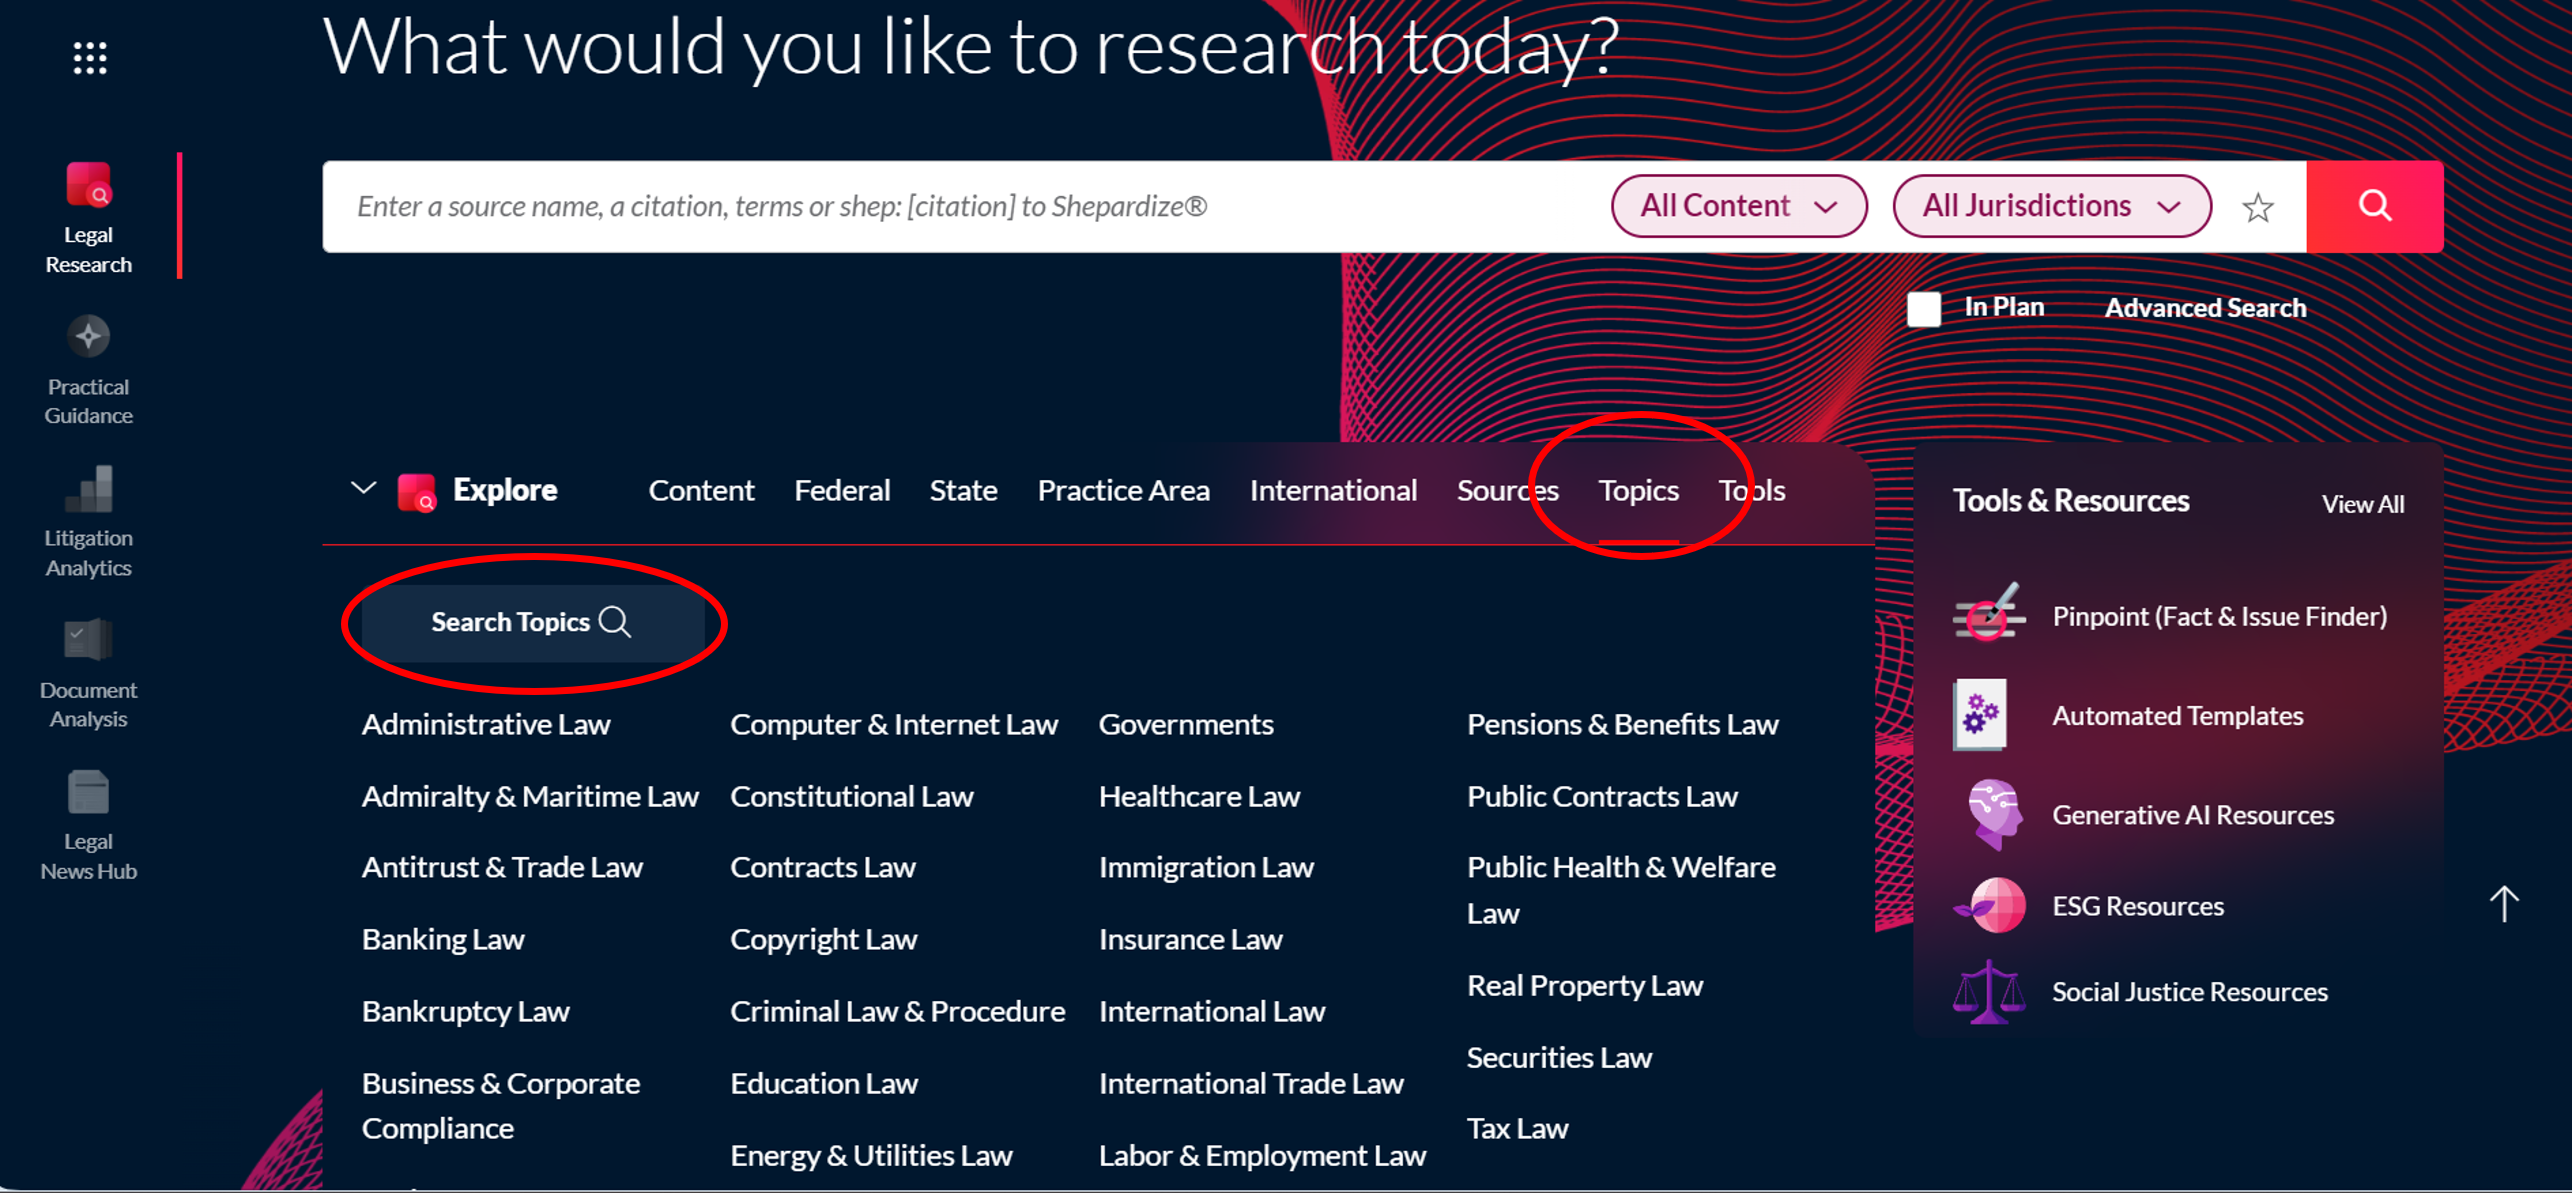Collapse the Explore section chevron
The height and width of the screenshot is (1193, 2572).
point(363,489)
